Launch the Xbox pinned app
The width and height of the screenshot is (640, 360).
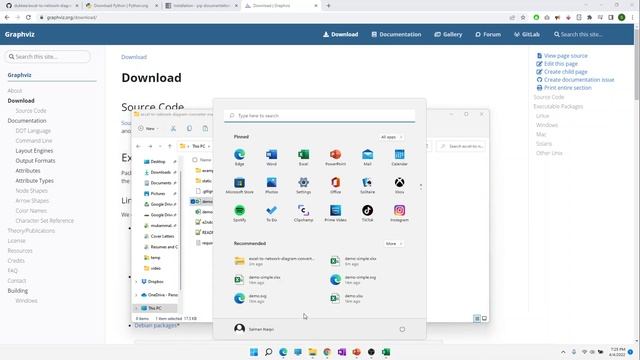(x=399, y=185)
